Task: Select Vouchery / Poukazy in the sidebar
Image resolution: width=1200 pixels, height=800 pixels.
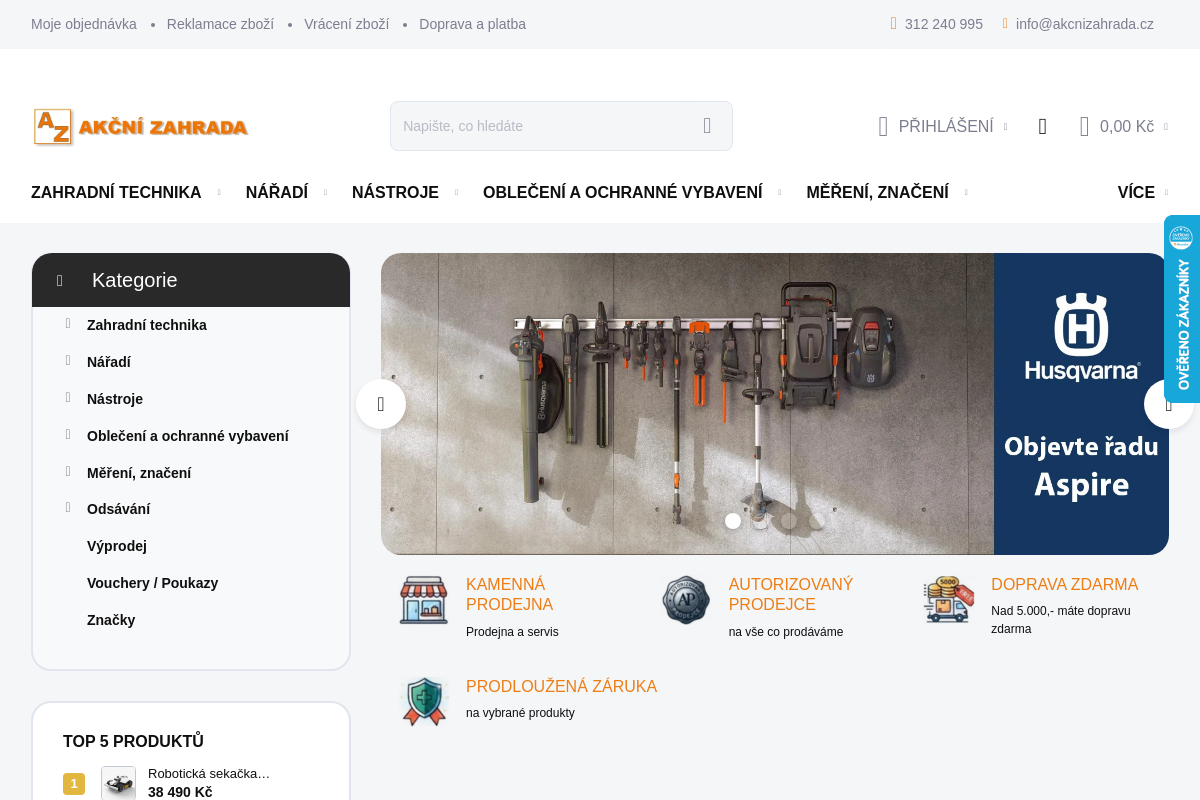Action: pyautogui.click(x=152, y=583)
